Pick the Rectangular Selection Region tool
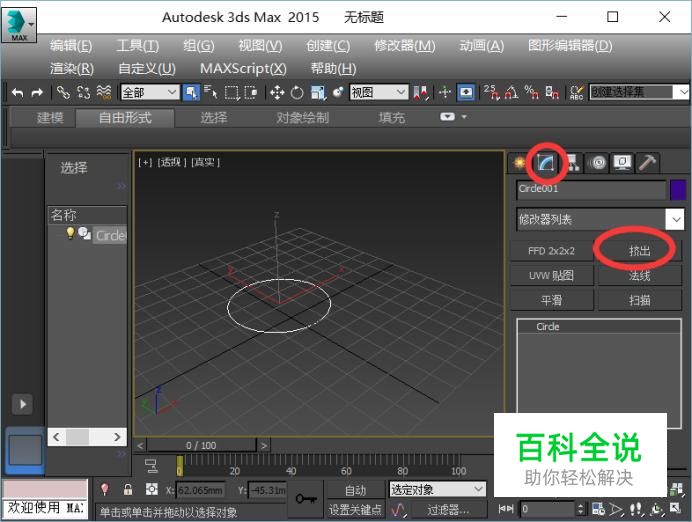The height and width of the screenshot is (522, 692). point(232,93)
